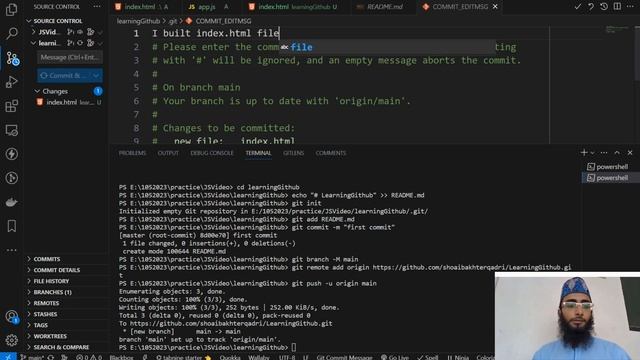Open the Docker whale icon in the activity bar
Image resolution: width=640 pixels, height=360 pixels.
pyautogui.click(x=11, y=202)
